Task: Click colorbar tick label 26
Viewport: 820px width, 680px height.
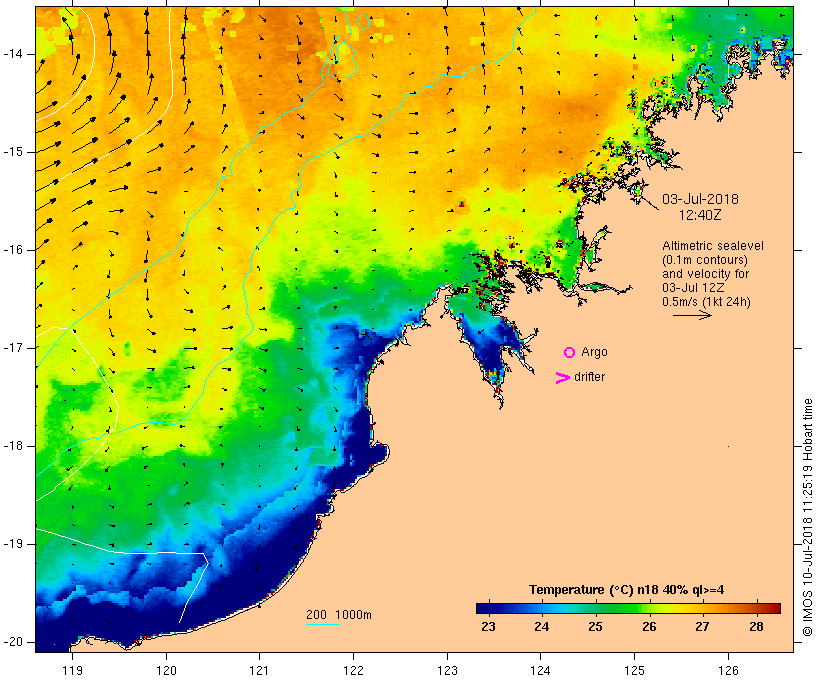Action: coord(650,627)
